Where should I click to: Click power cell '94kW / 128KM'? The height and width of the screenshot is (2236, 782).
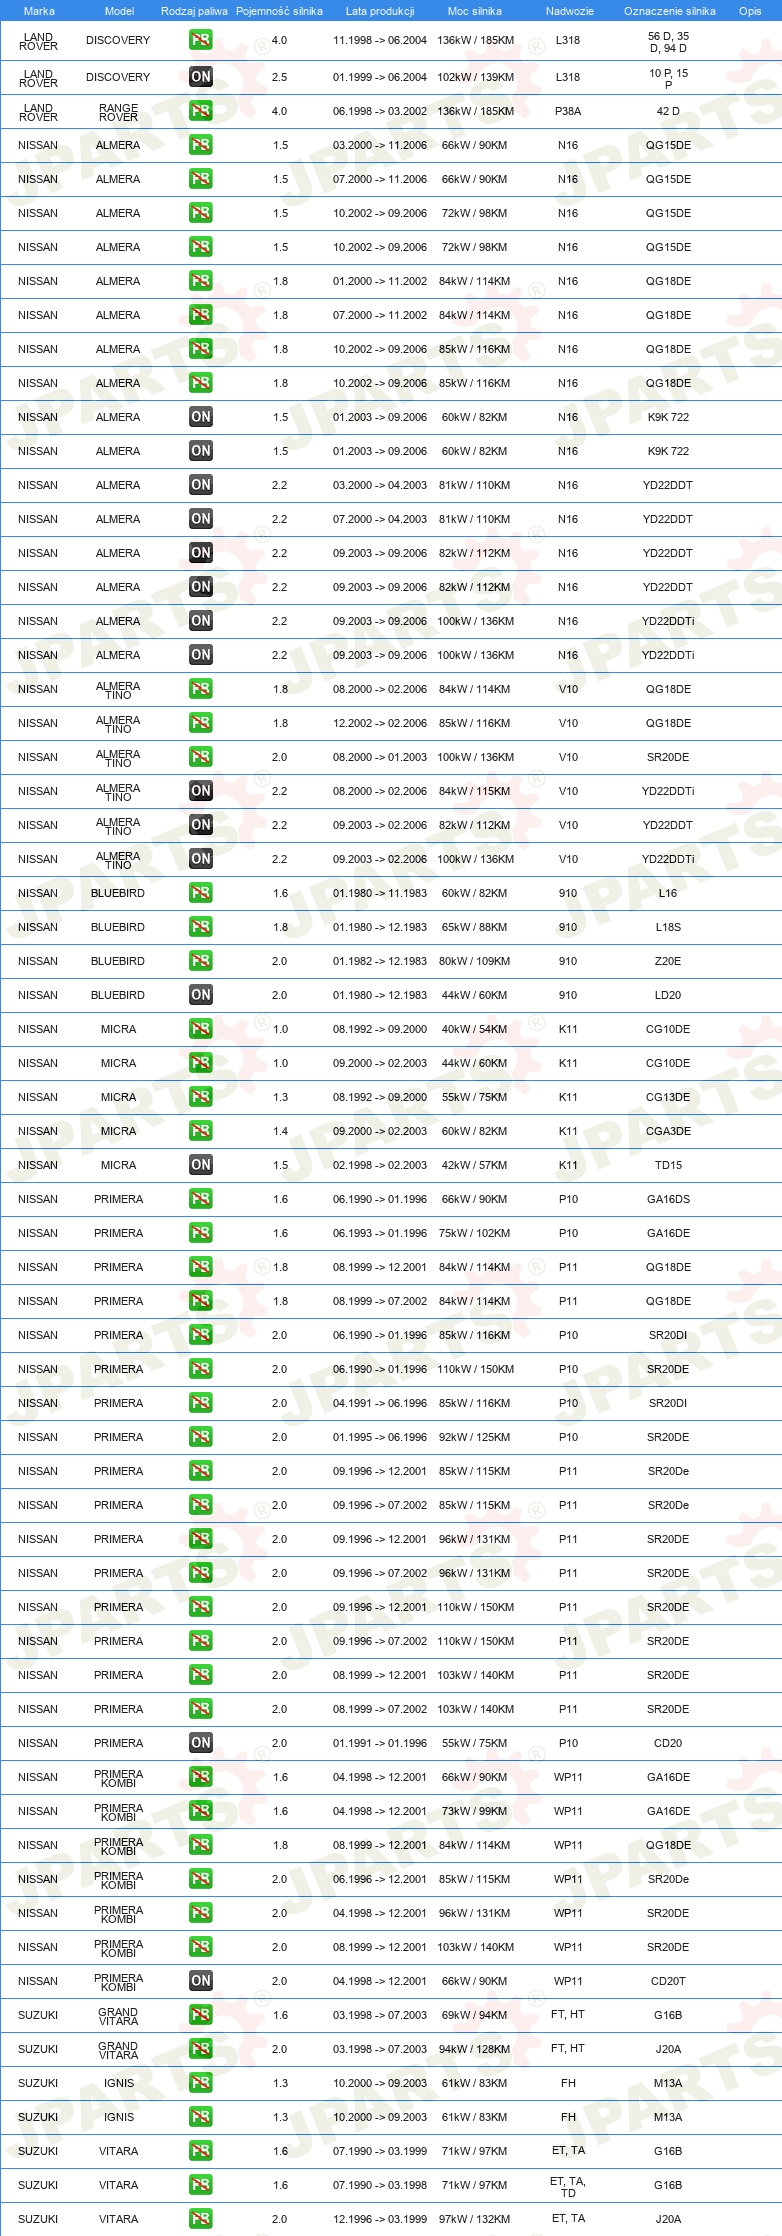pyautogui.click(x=475, y=2049)
